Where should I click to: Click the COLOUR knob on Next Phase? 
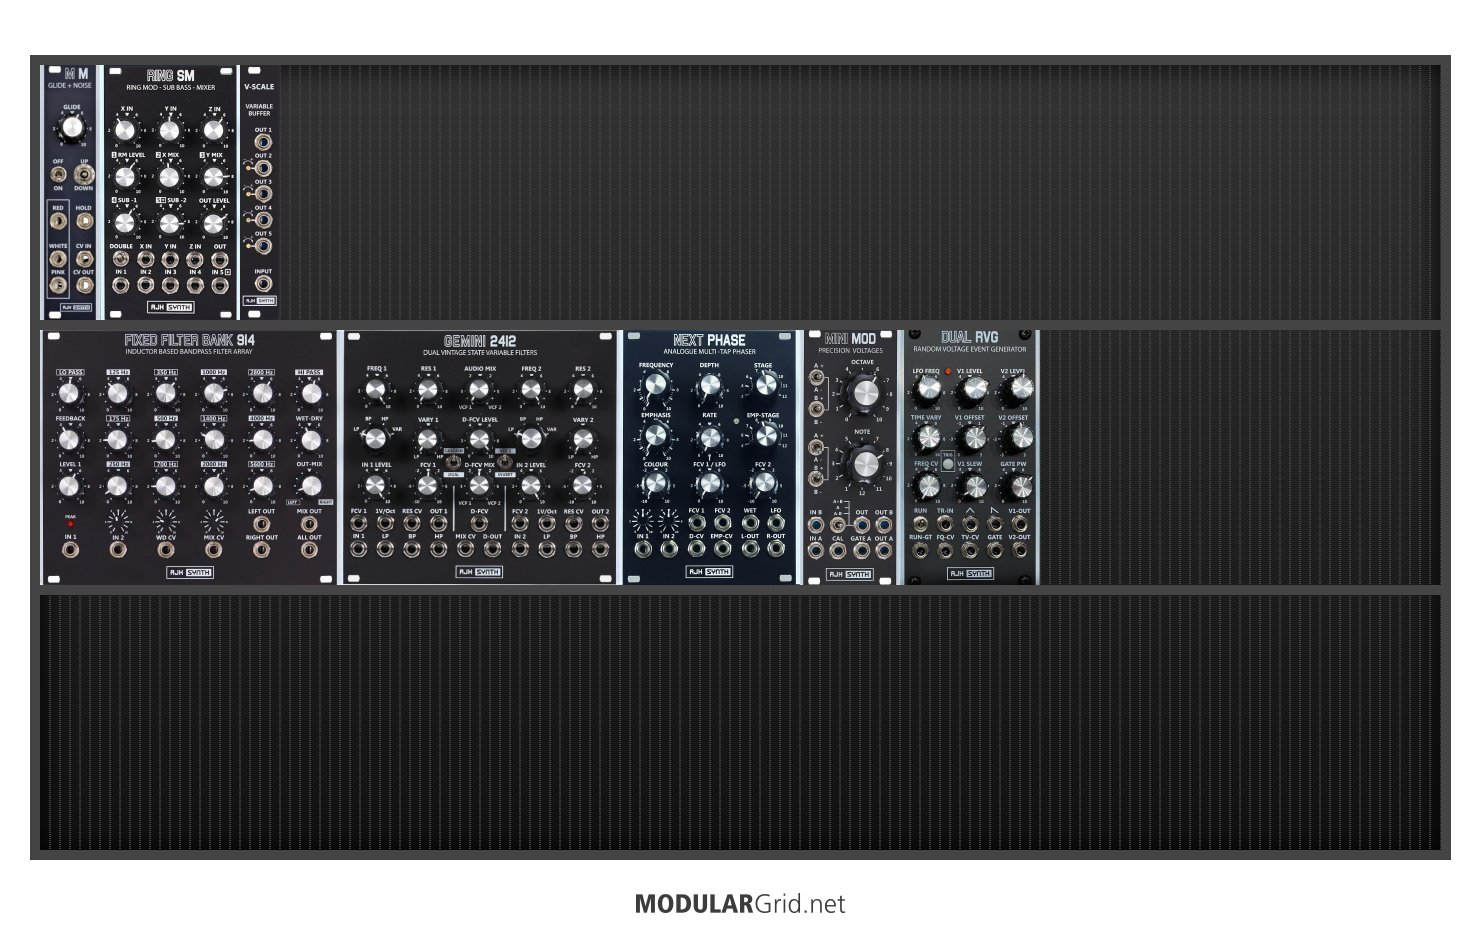655,484
